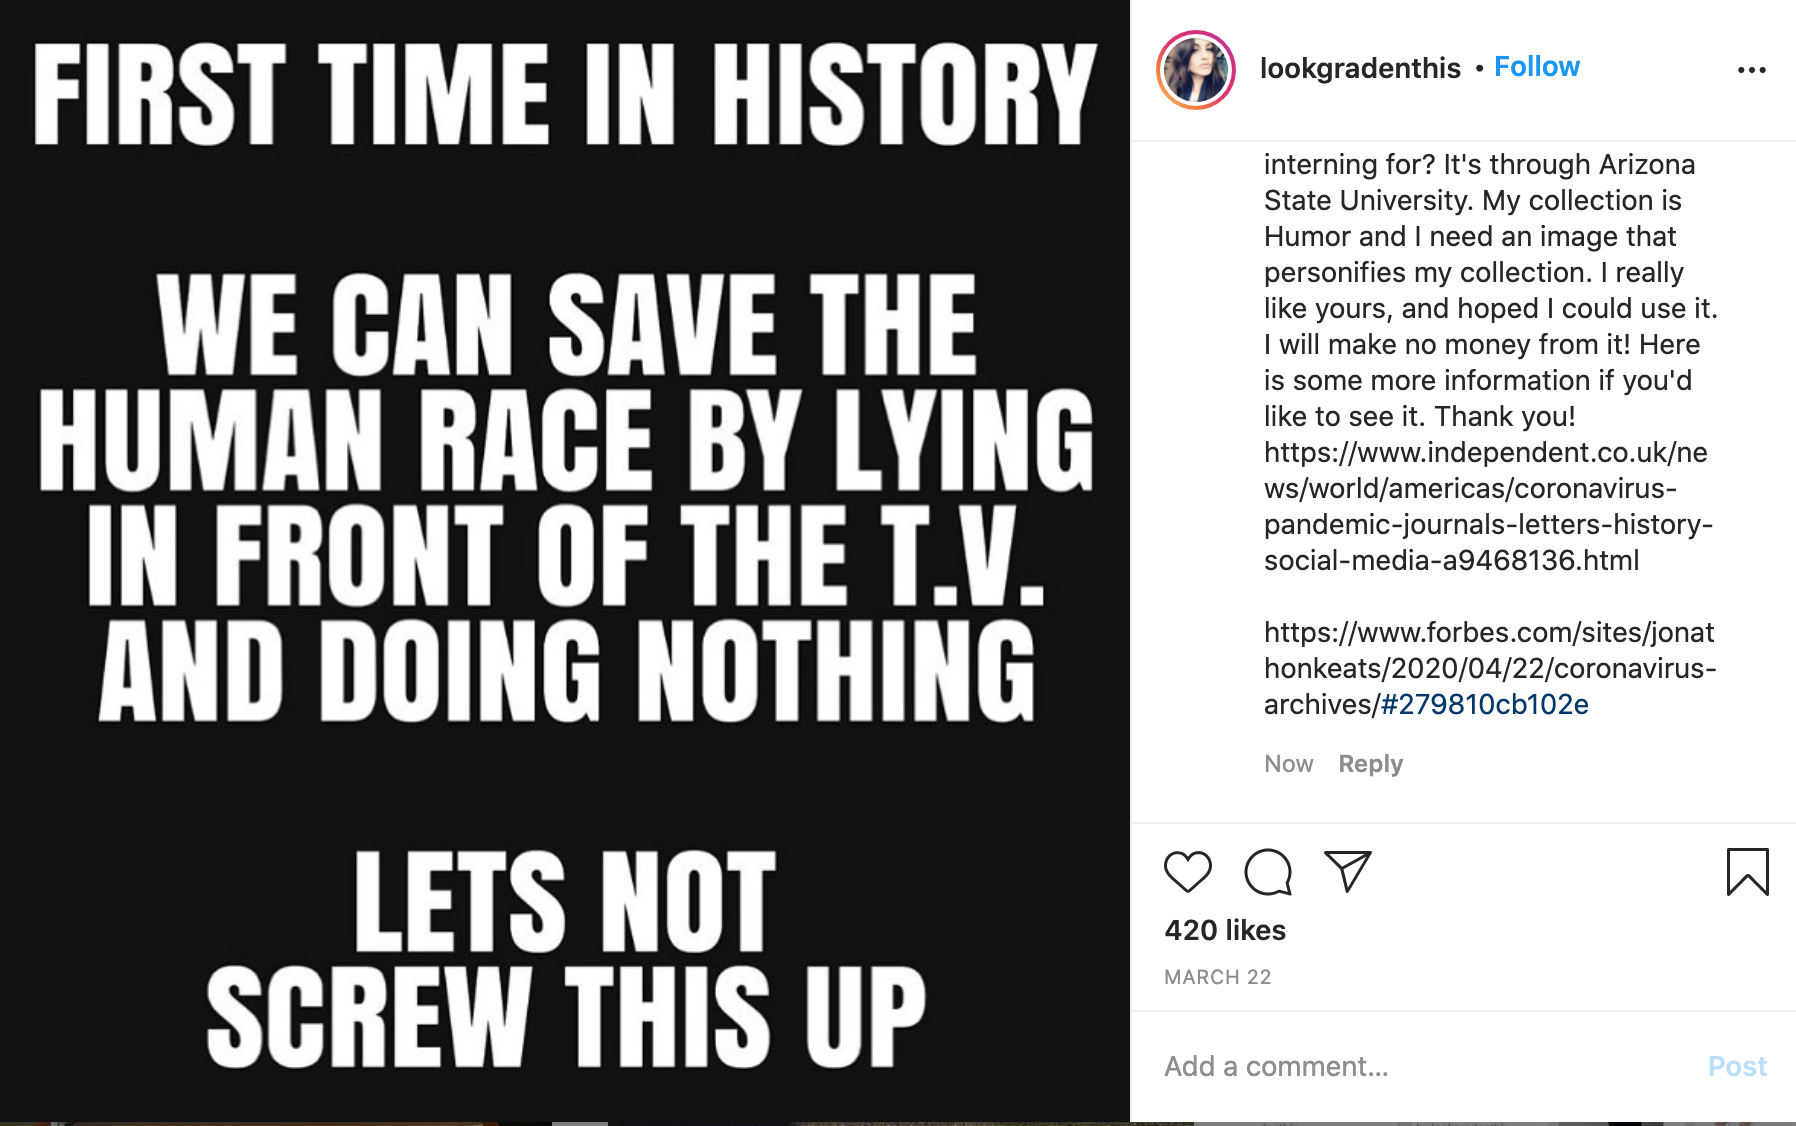Image resolution: width=1796 pixels, height=1126 pixels.
Task: Click the MARCH 22 post date
Action: point(1217,977)
